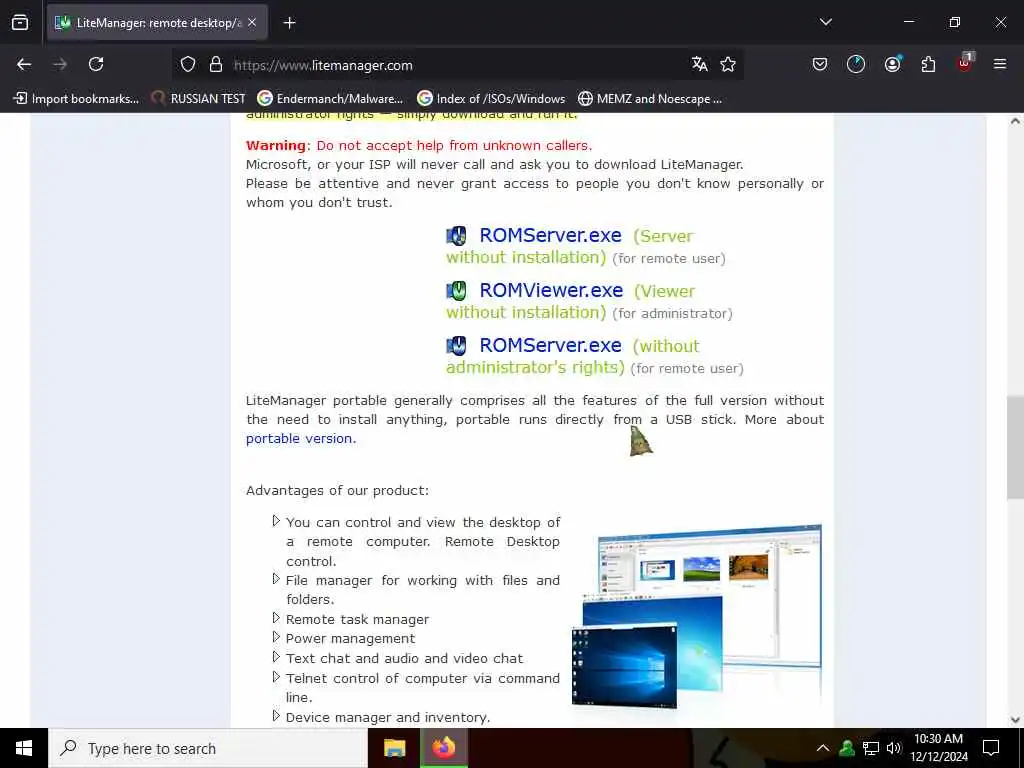Open MEMZ and Noescape bookmark
The width and height of the screenshot is (1024, 768).
(650, 99)
